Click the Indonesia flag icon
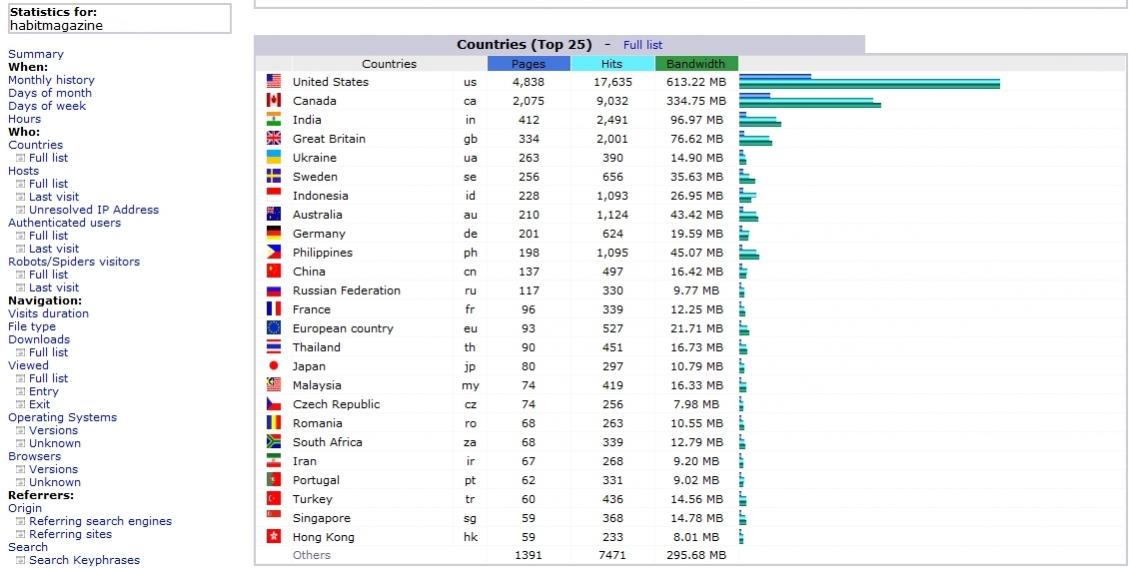The width and height of the screenshot is (1129, 568). pos(274,195)
